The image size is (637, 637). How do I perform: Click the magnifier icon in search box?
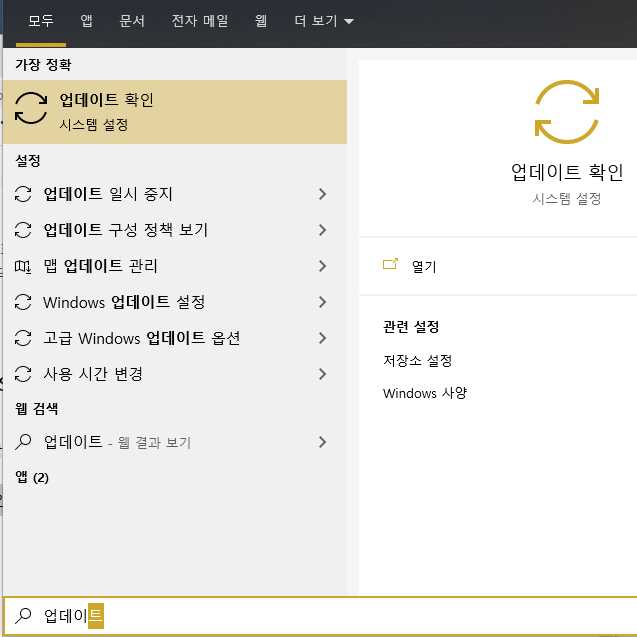[23, 616]
